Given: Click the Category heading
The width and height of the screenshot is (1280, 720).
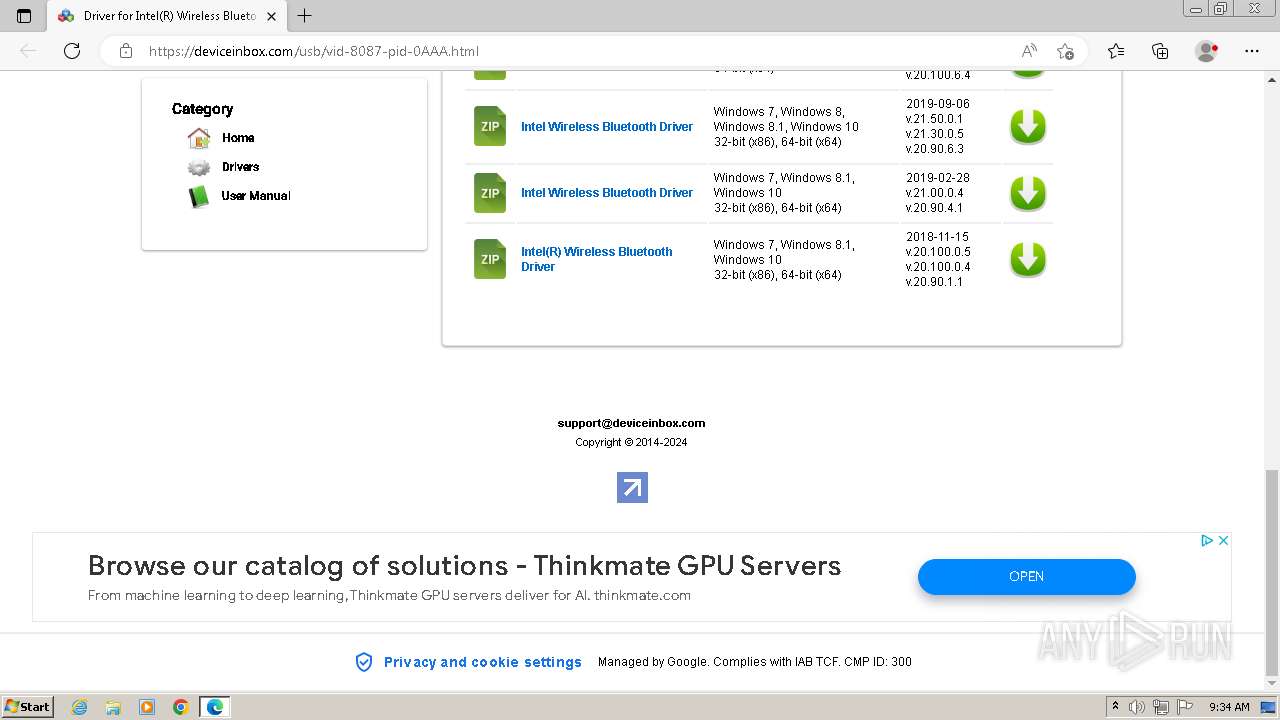Looking at the screenshot, I should (x=202, y=109).
